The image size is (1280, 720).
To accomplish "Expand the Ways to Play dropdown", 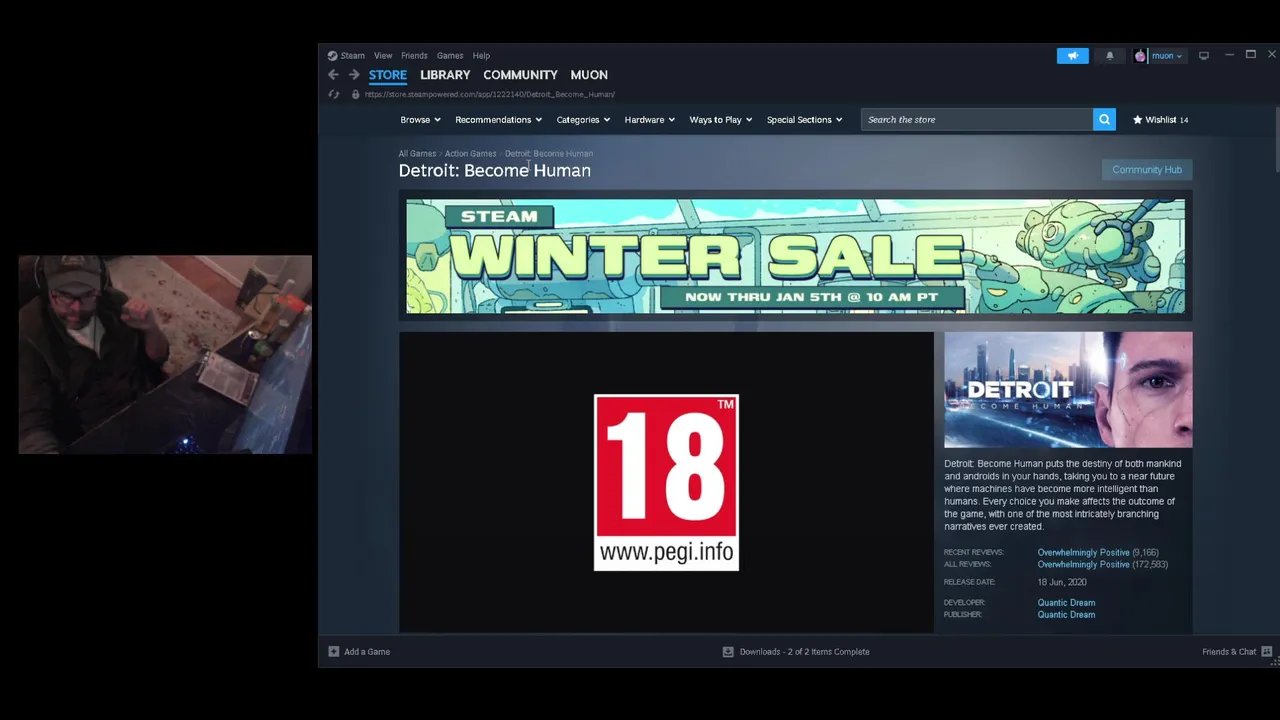I will (x=720, y=120).
